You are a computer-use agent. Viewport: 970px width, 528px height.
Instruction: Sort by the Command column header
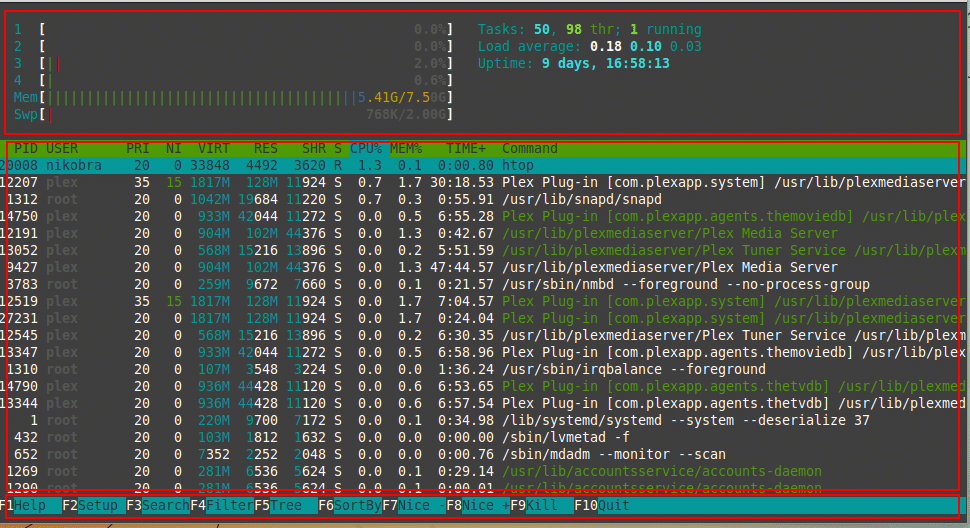tap(530, 148)
